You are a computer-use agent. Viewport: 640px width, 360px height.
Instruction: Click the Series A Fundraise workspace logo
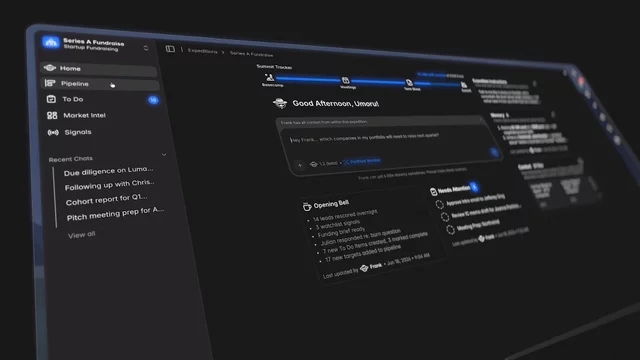[x=51, y=42]
